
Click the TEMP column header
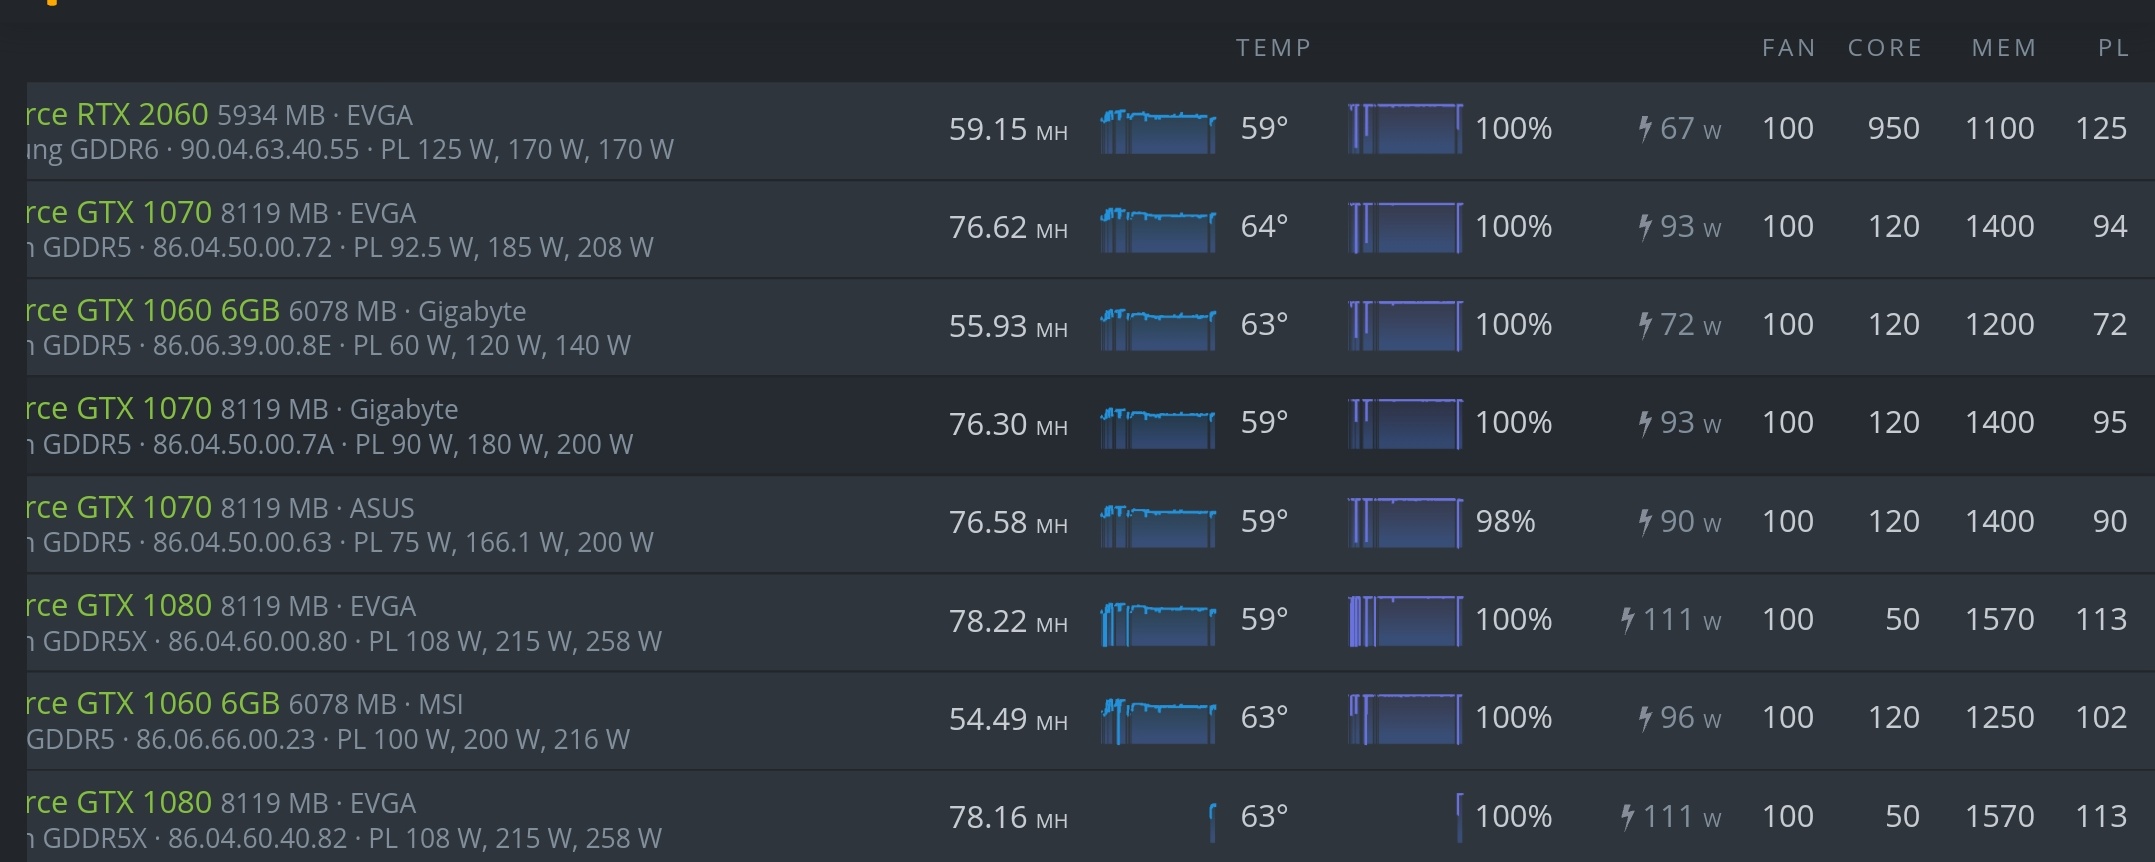pos(1273,48)
